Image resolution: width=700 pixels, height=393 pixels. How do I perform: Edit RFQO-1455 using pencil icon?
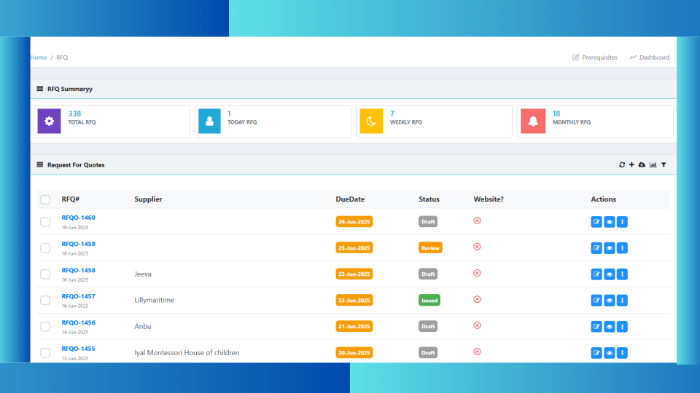tap(596, 353)
